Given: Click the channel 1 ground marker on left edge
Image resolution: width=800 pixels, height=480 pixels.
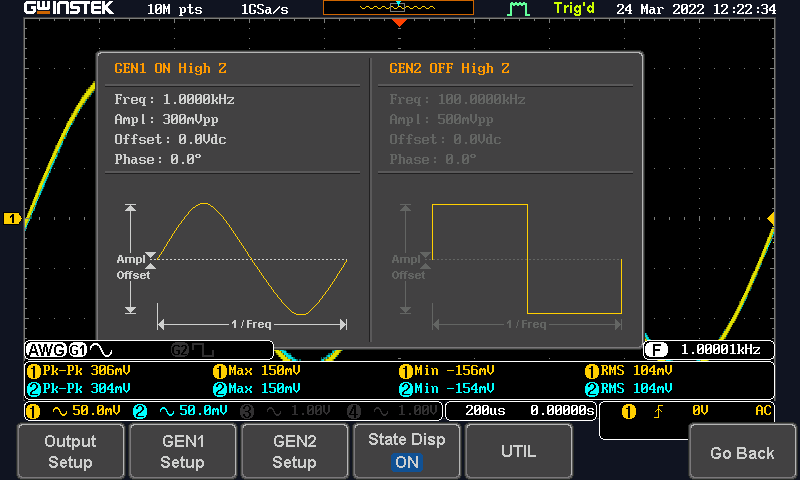Looking at the screenshot, I should tap(12, 218).
